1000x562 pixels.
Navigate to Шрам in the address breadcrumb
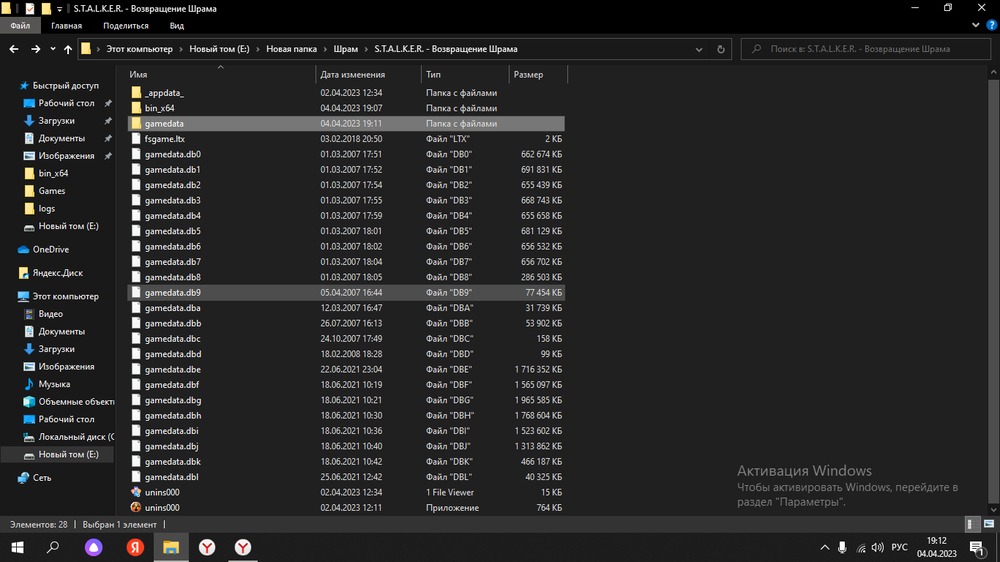tap(346, 48)
